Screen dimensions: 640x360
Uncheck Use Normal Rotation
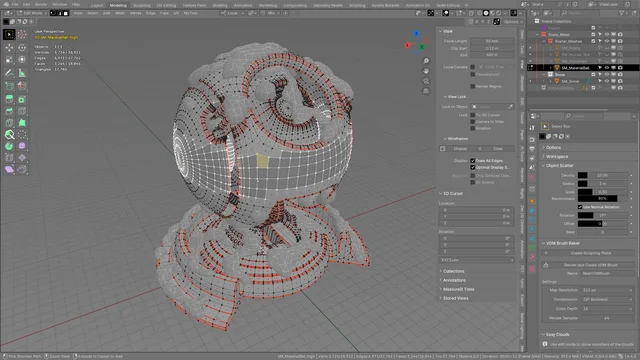(580, 207)
